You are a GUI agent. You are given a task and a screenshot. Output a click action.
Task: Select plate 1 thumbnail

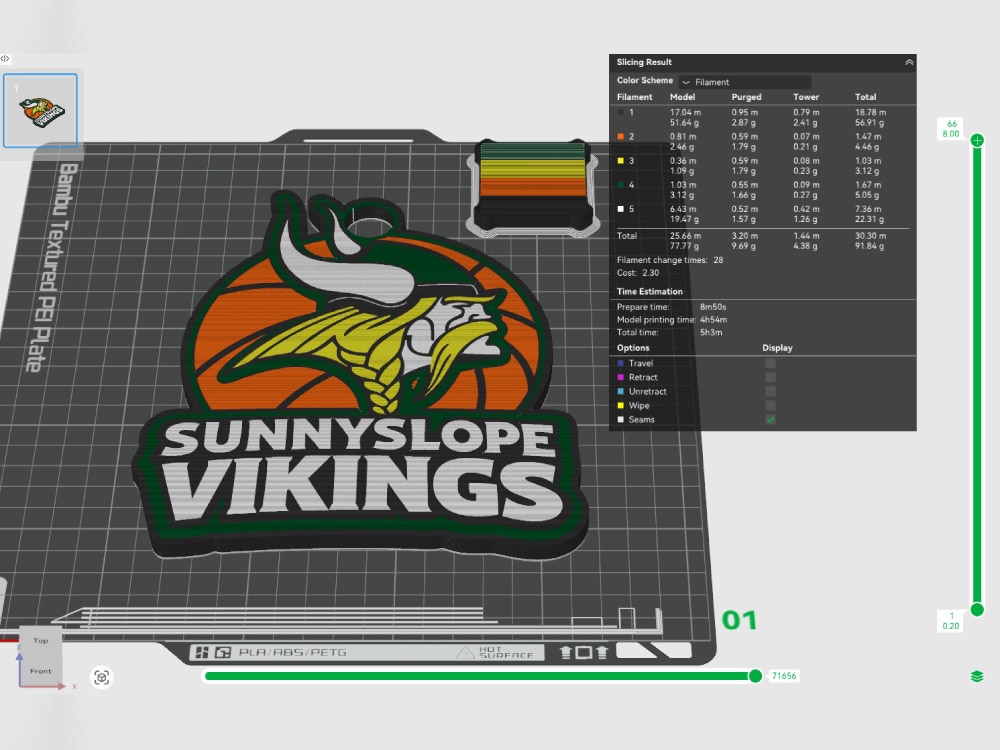40,110
